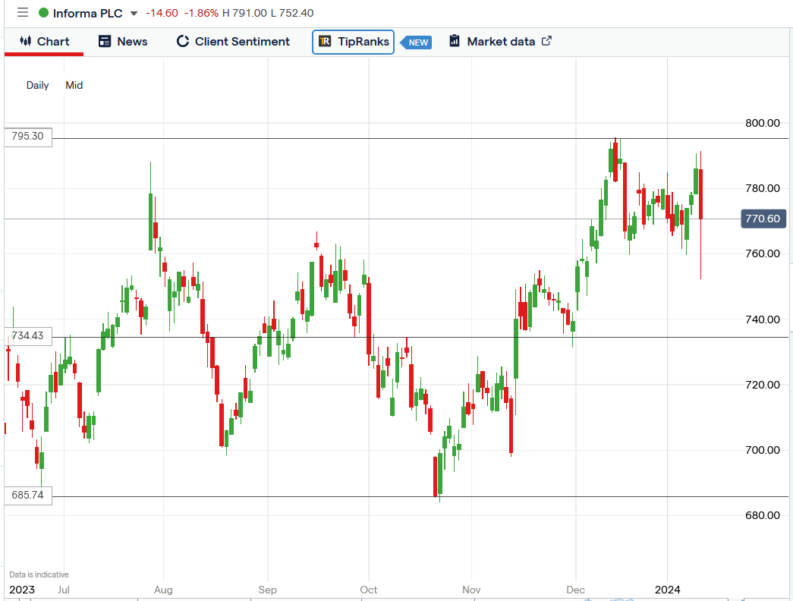Viewport: 793px width, 601px height.
Task: Select the 795.30 horizontal level label
Action: point(29,136)
